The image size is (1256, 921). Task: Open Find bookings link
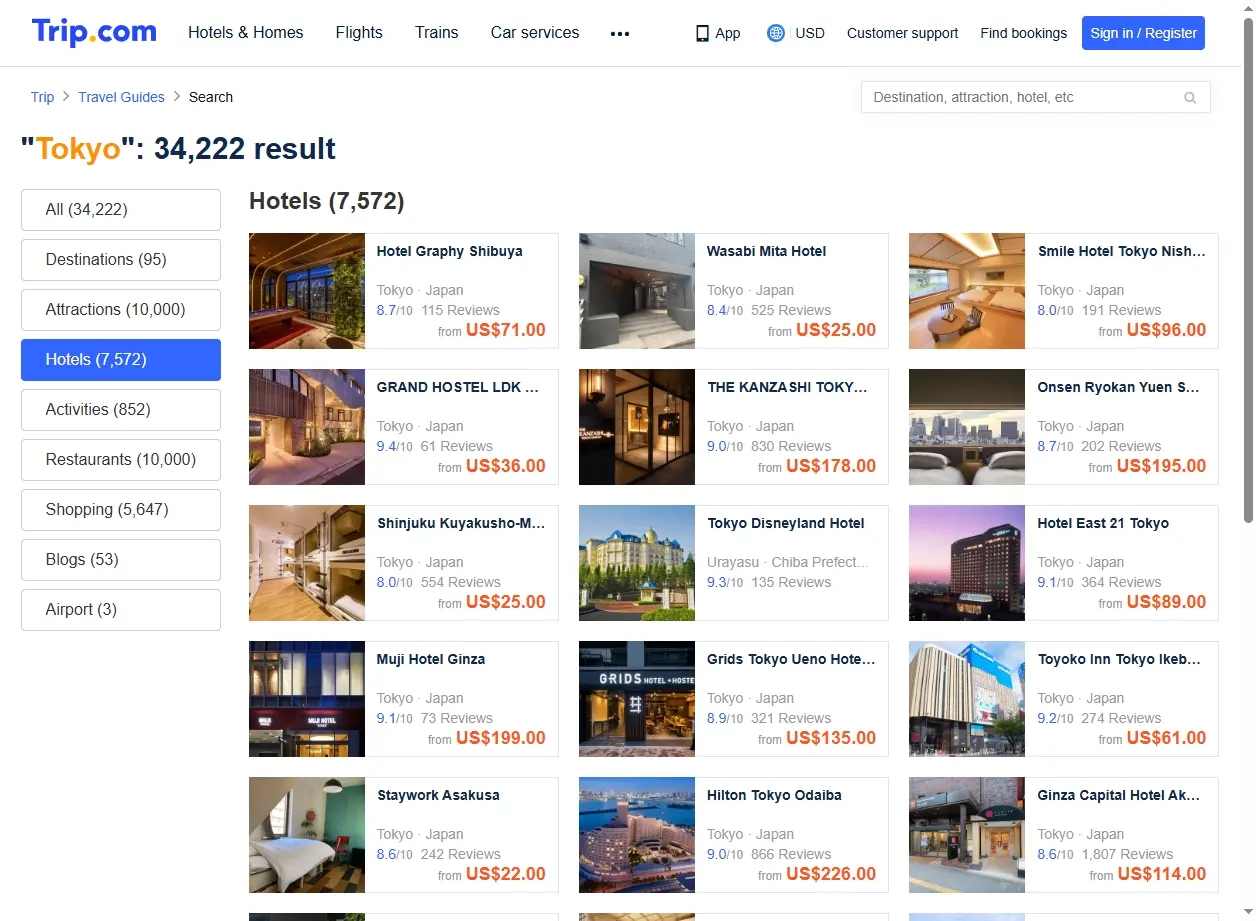tap(1023, 33)
